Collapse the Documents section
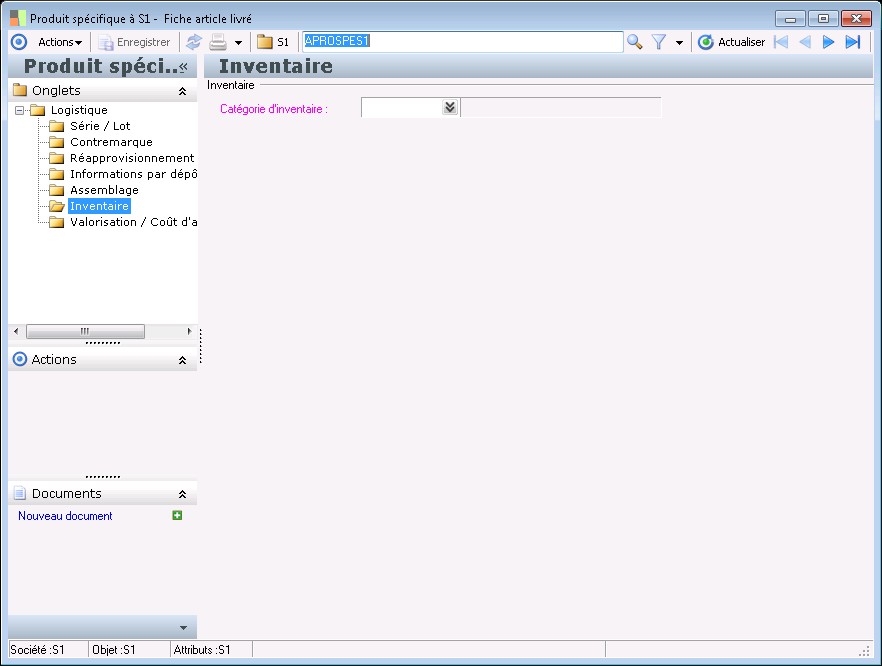 pos(182,494)
